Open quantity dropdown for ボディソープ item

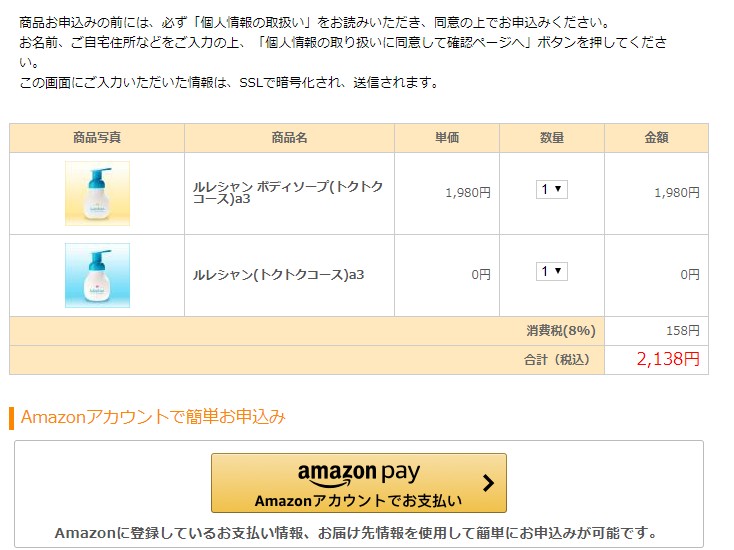(x=552, y=190)
